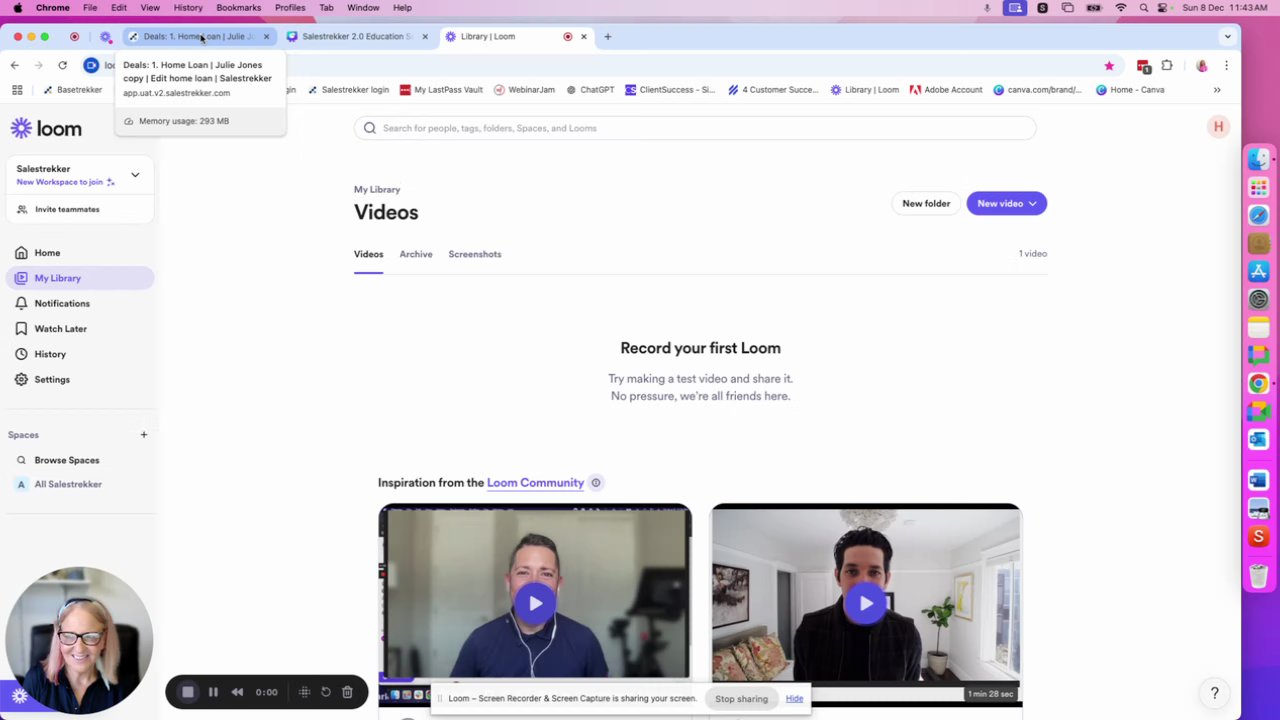This screenshot has width=1280, height=720.
Task: Focus the Loom search field
Action: click(695, 128)
